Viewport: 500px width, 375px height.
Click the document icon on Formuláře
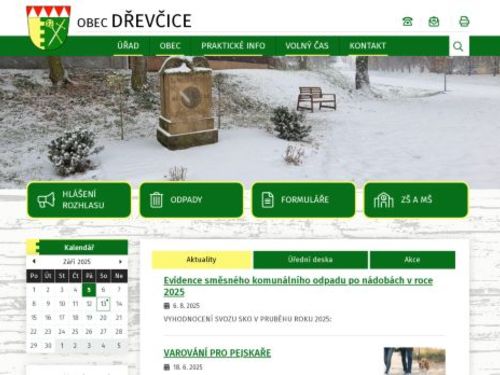click(267, 200)
